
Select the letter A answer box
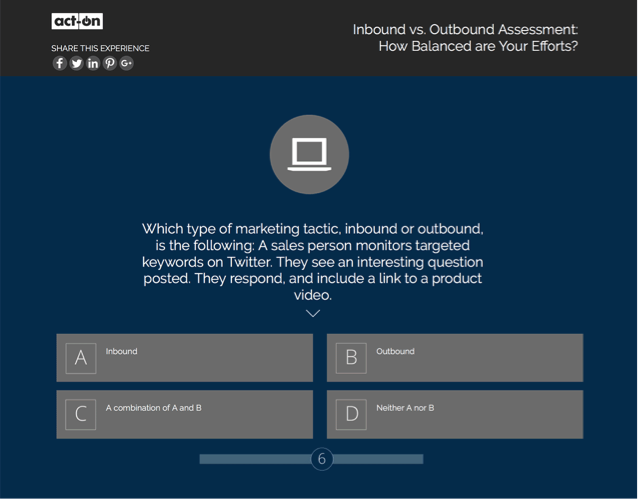(81, 358)
